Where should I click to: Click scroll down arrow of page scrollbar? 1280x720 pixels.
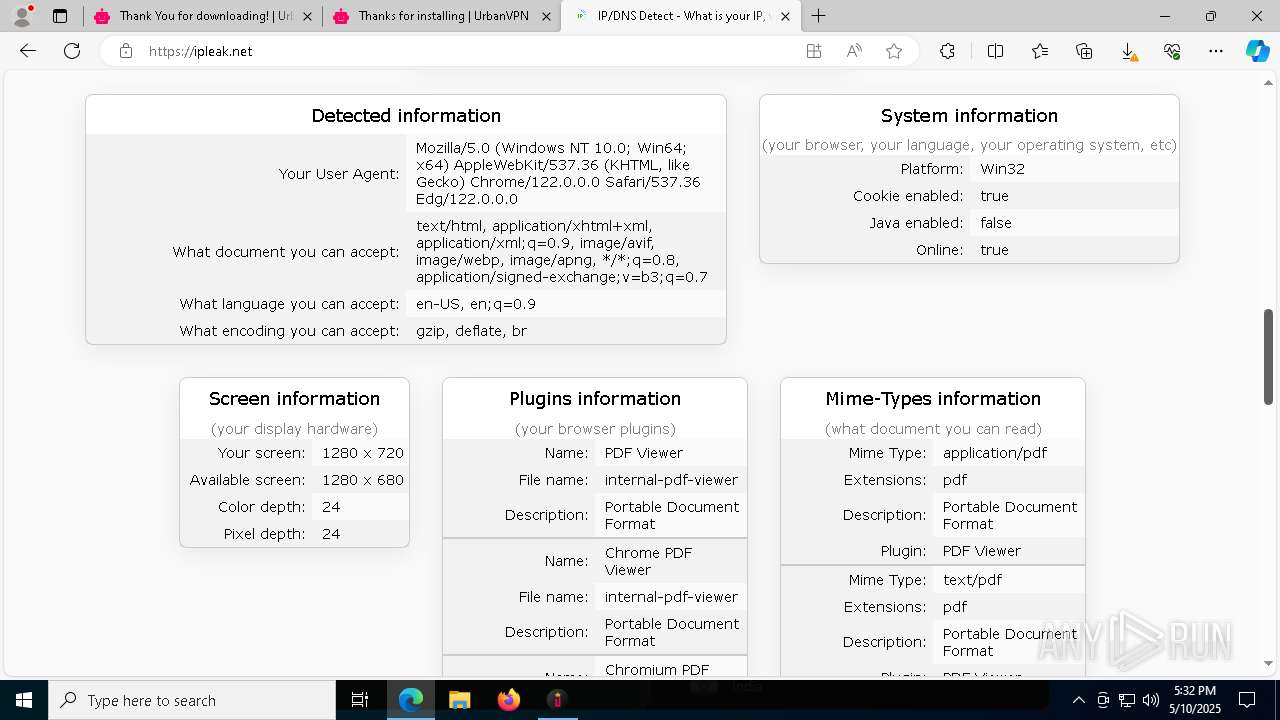tap(1268, 663)
